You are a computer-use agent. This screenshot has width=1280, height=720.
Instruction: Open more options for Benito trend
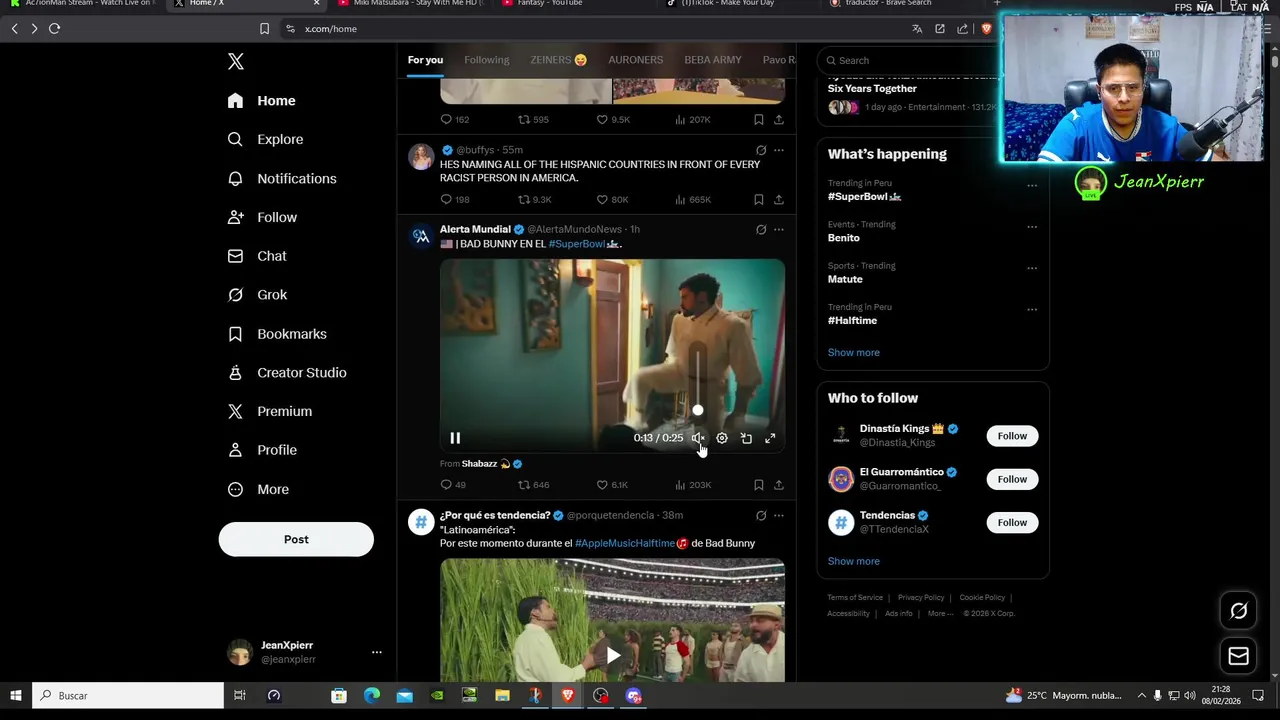coord(1032,226)
